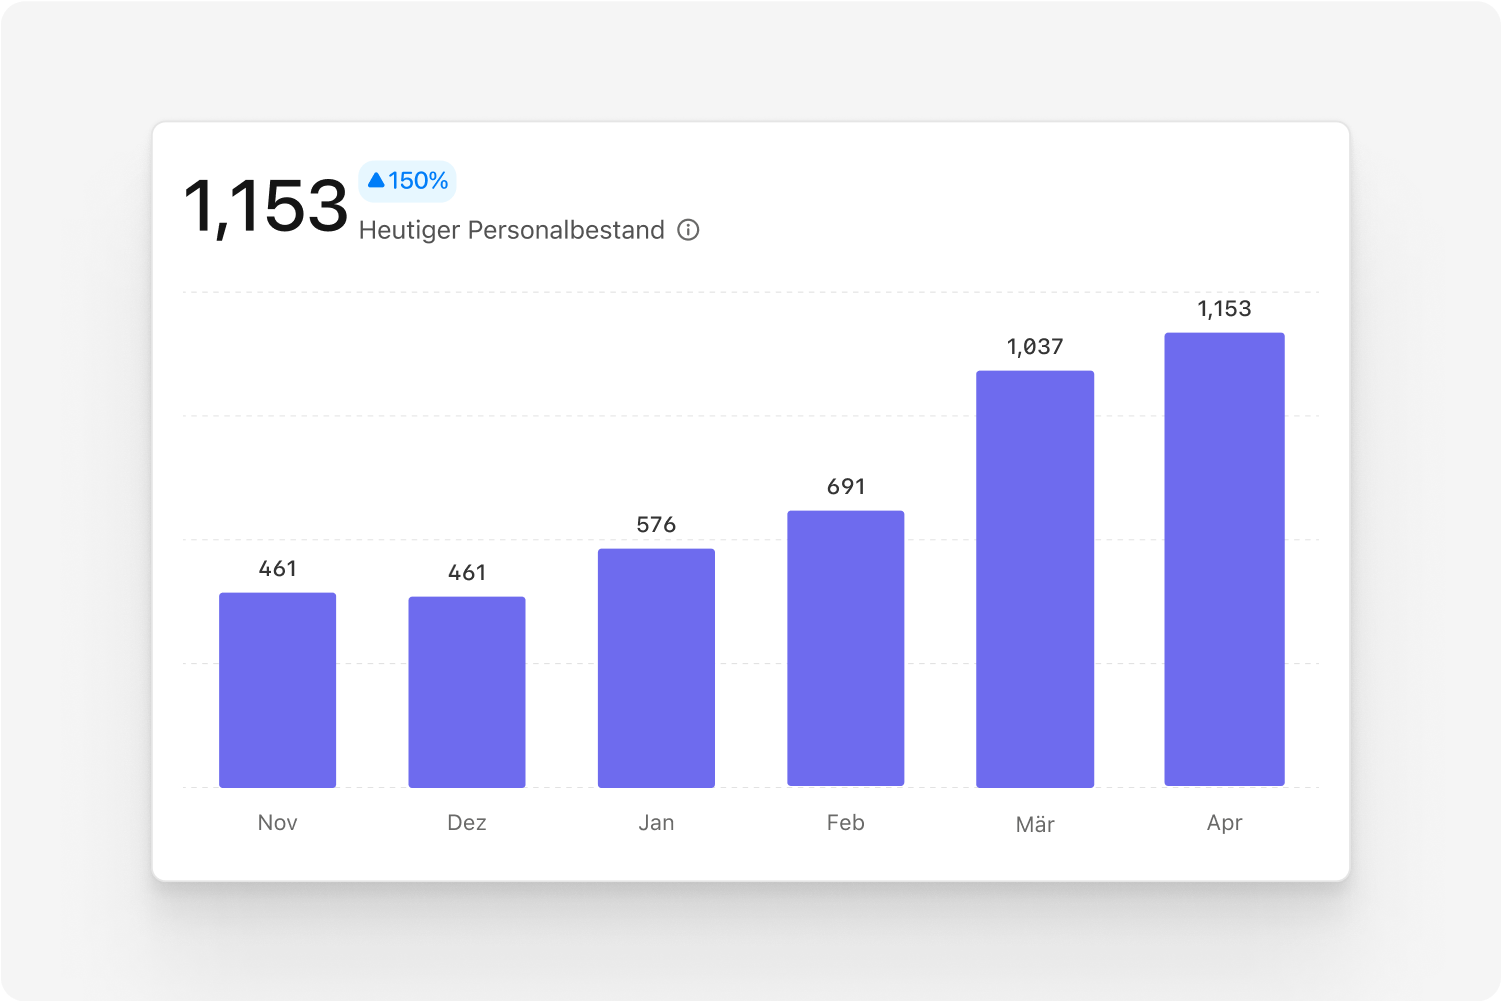Click the Mär axis label
Viewport: 1501px width, 1001px height.
coord(1035,824)
